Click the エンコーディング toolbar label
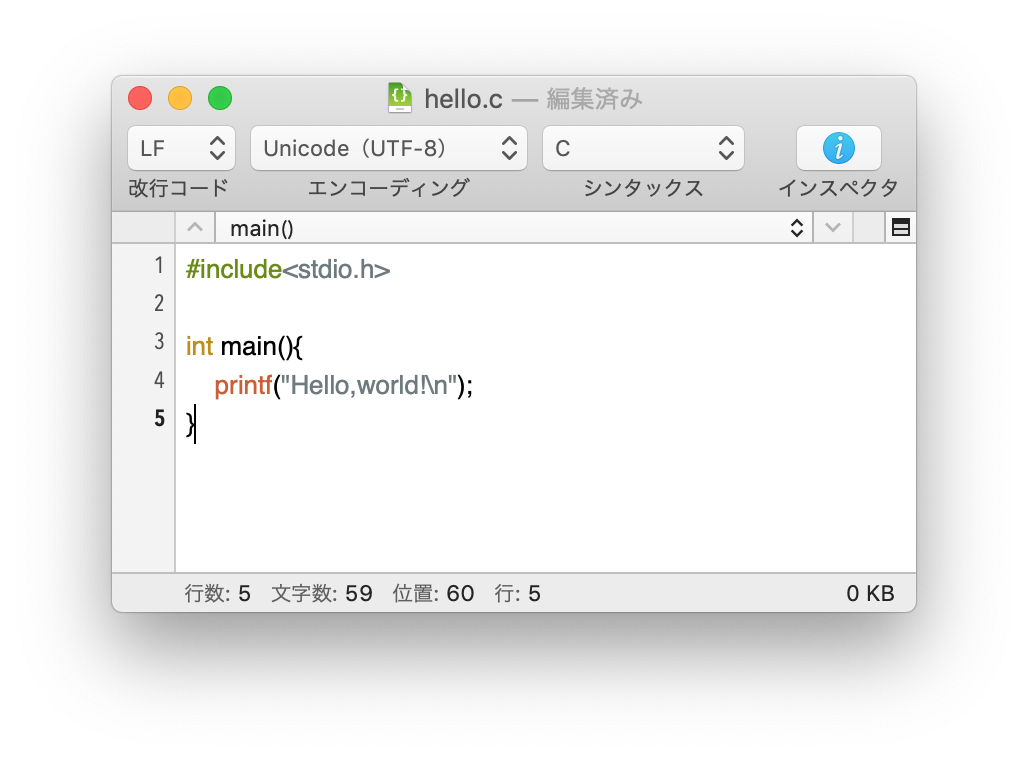The width and height of the screenshot is (1028, 760). pyautogui.click(x=389, y=188)
